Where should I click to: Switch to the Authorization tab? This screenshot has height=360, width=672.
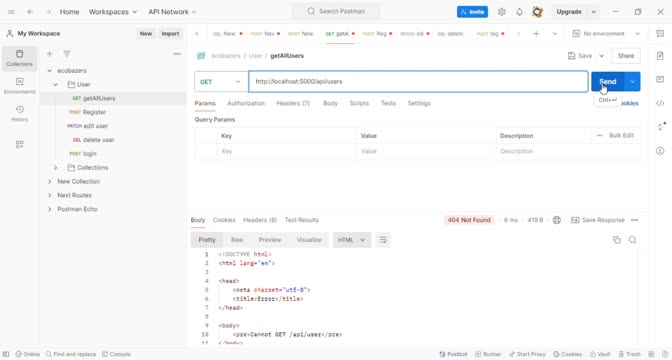(246, 103)
